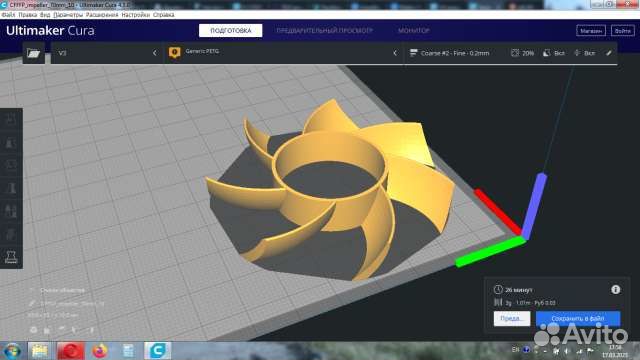Open the Per Model Settings tool

(11, 211)
